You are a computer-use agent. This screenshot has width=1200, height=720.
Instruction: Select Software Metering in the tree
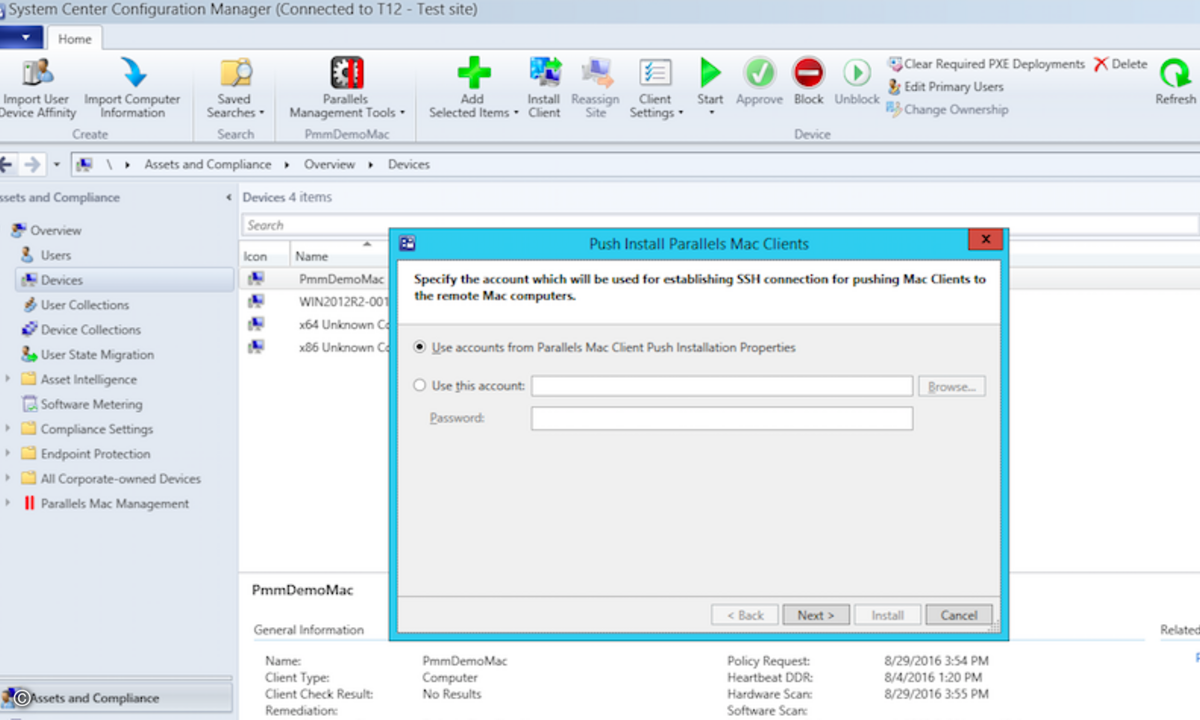(x=92, y=405)
